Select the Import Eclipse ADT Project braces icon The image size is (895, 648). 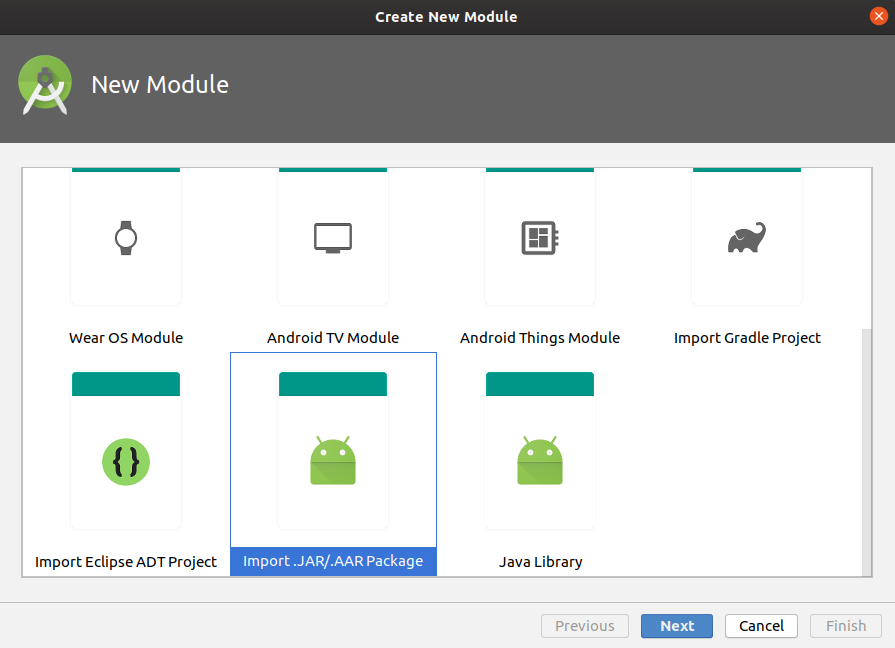click(125, 462)
